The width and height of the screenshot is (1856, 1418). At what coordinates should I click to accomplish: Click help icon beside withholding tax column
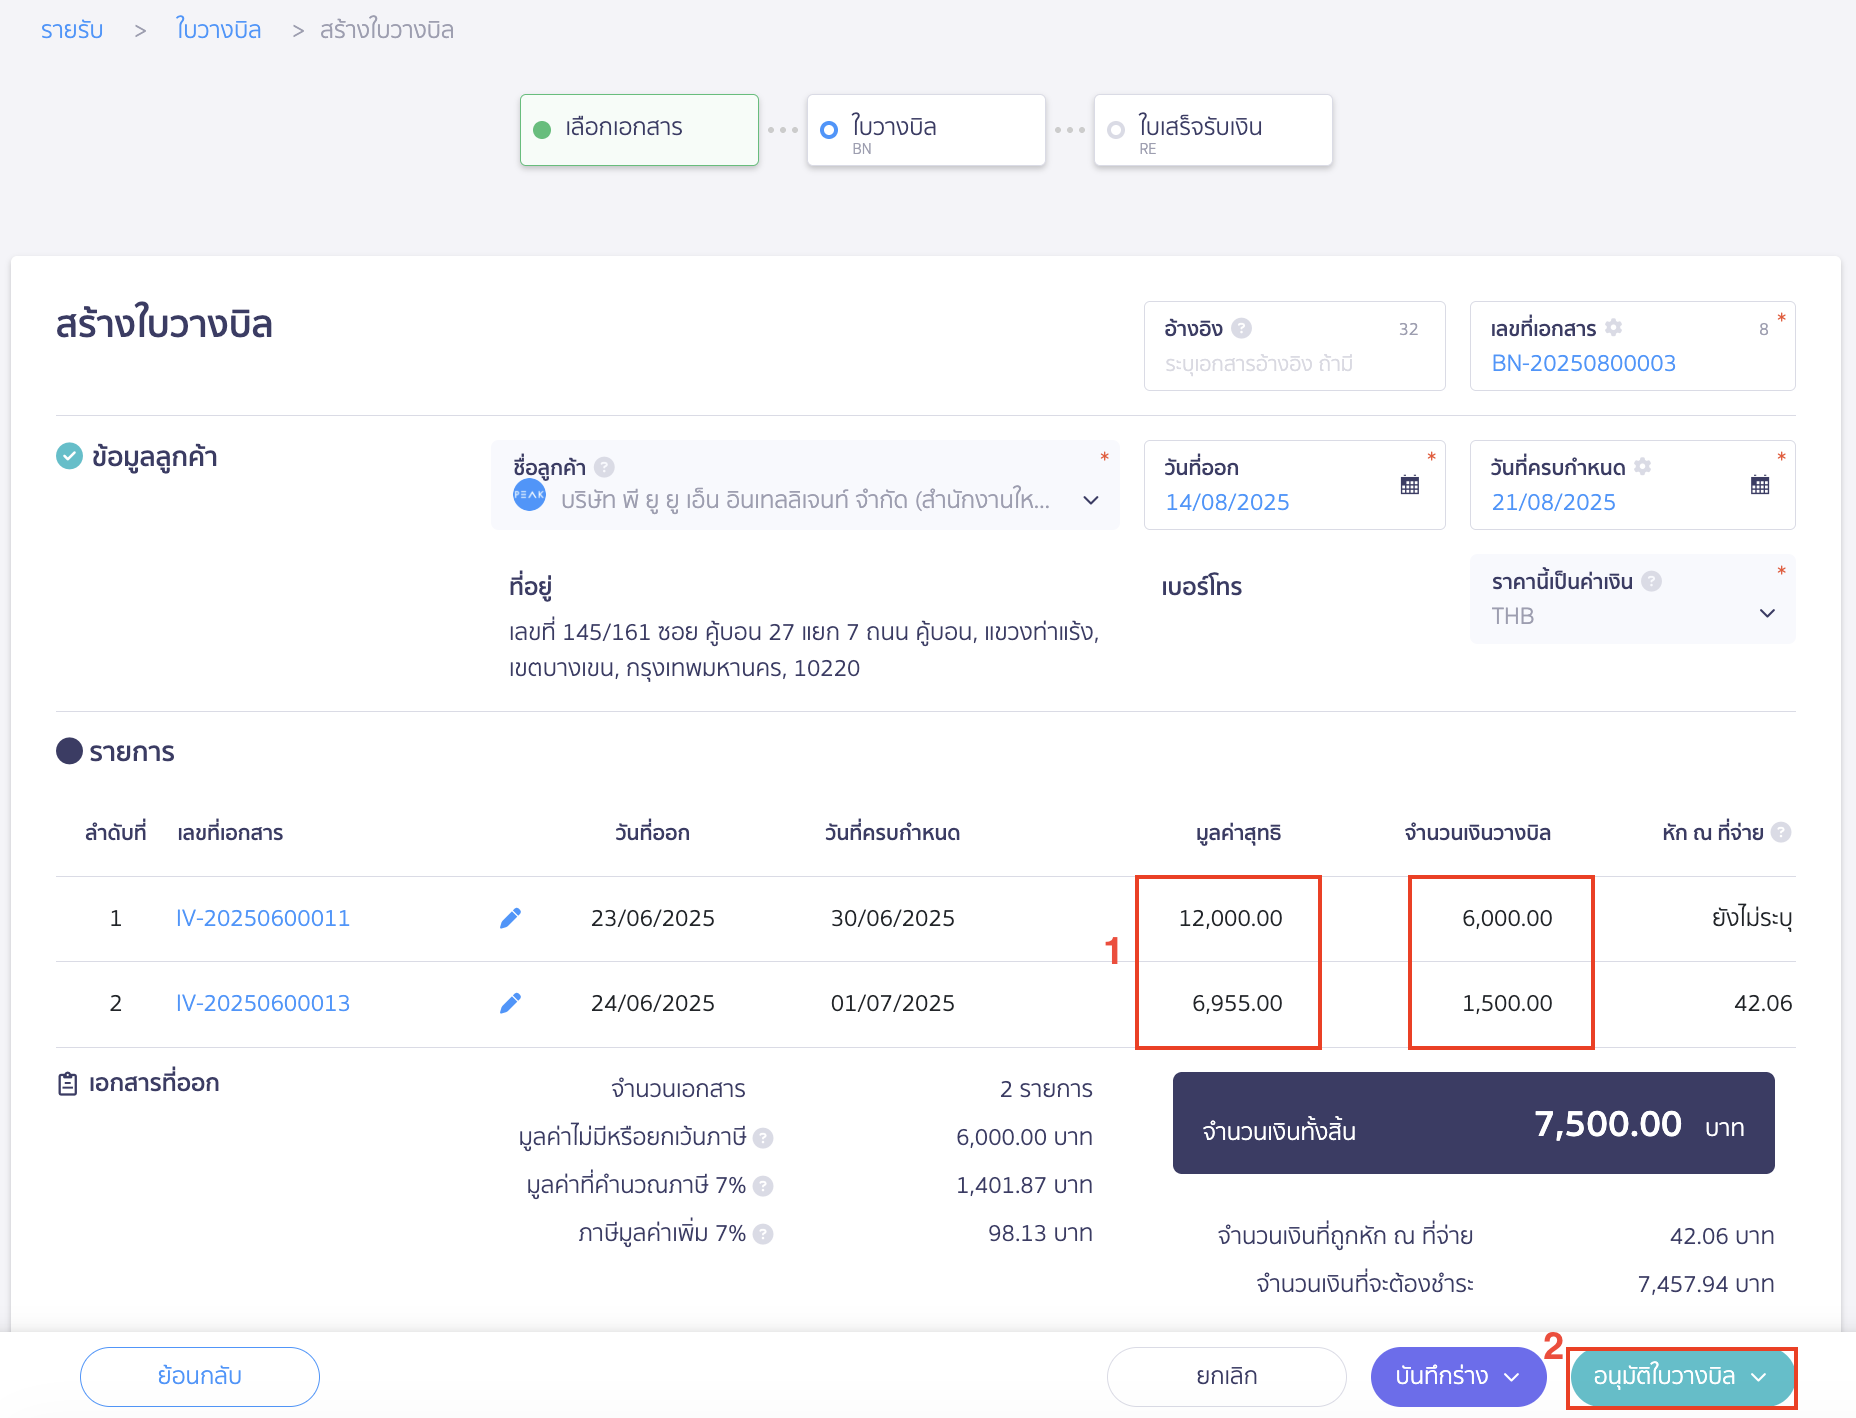(1780, 832)
